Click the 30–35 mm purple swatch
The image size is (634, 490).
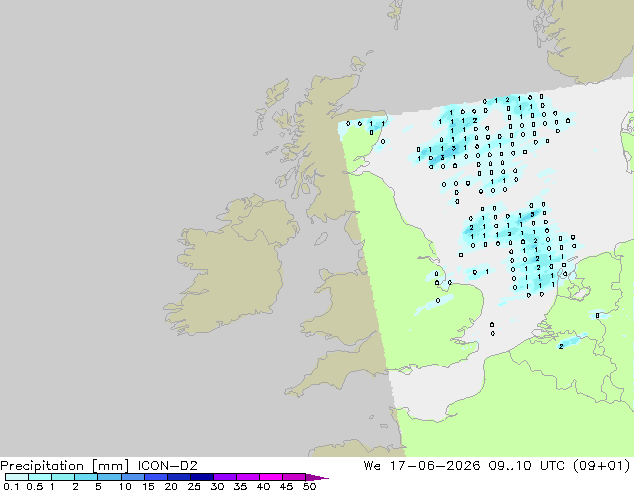click(224, 477)
